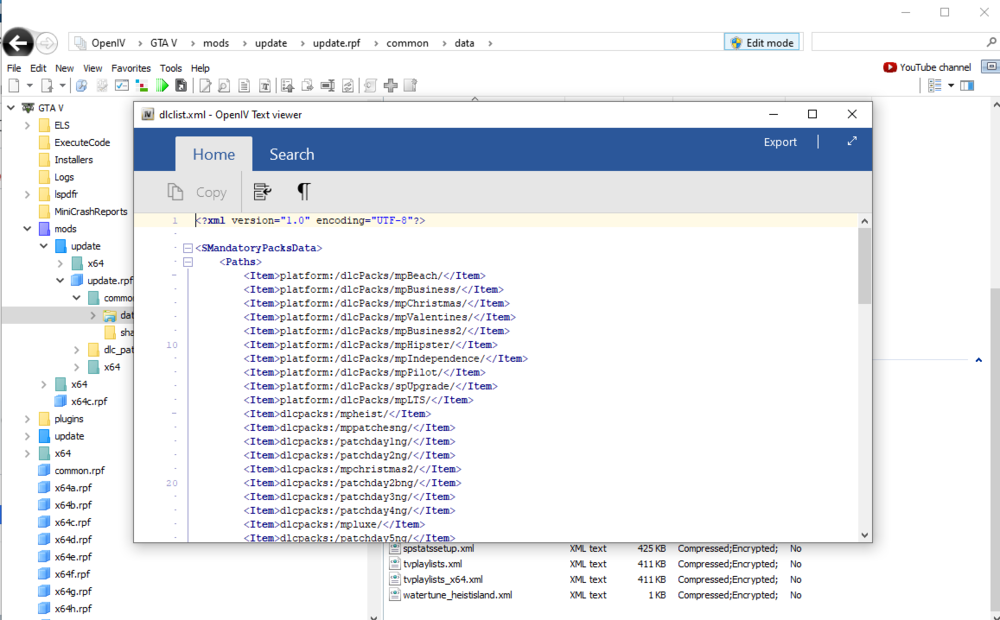Open the search magnifier in the address bar
Image resolution: width=1000 pixels, height=620 pixels.
coord(989,42)
